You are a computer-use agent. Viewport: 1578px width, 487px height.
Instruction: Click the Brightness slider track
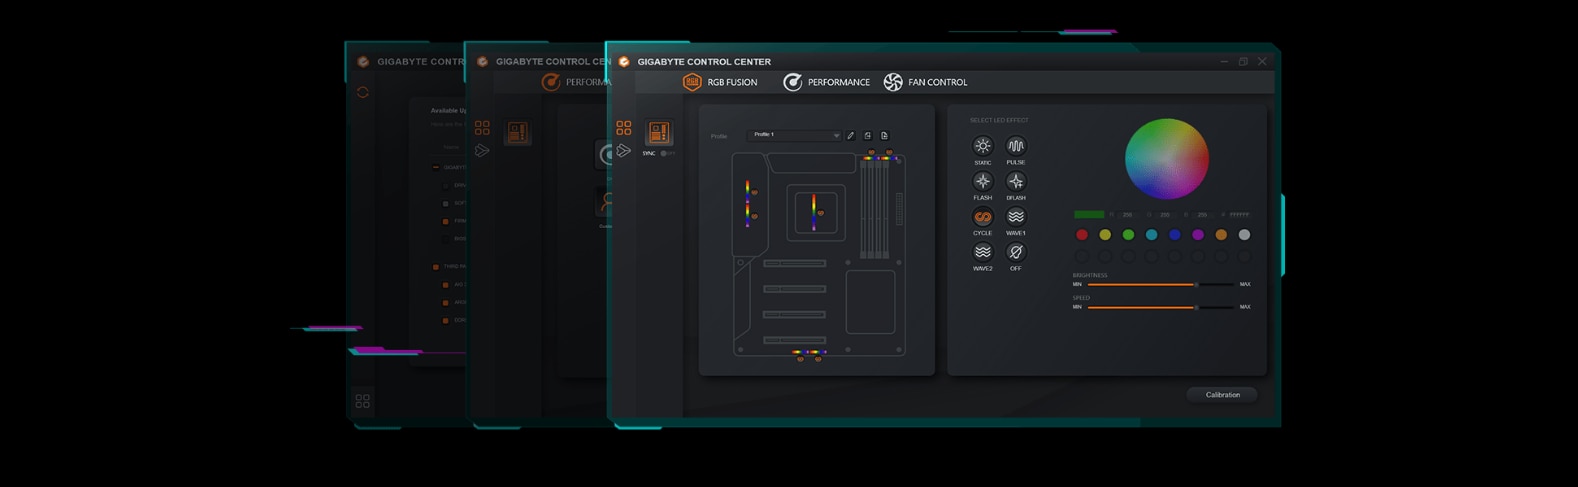(1158, 284)
